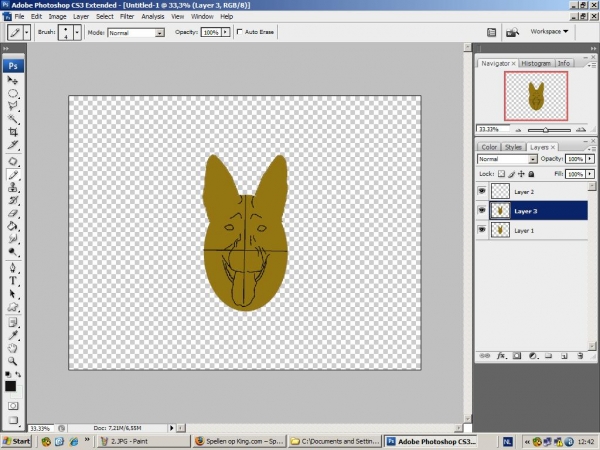
Task: Open the Brush preset picker dropdown
Action: click(x=77, y=33)
